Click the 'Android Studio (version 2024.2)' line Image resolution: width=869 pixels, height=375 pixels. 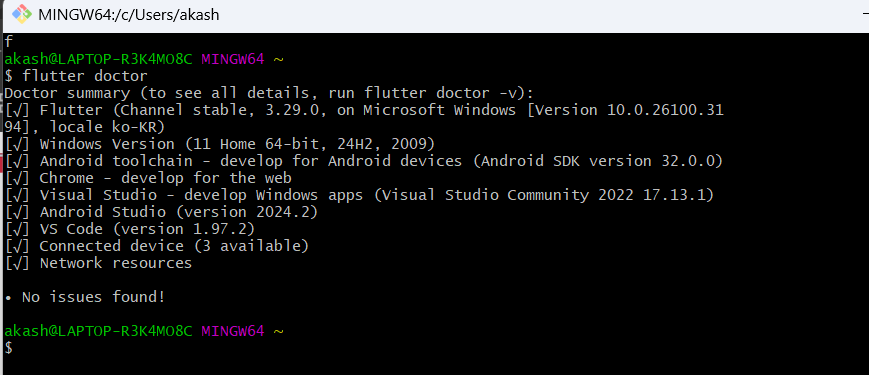(161, 212)
